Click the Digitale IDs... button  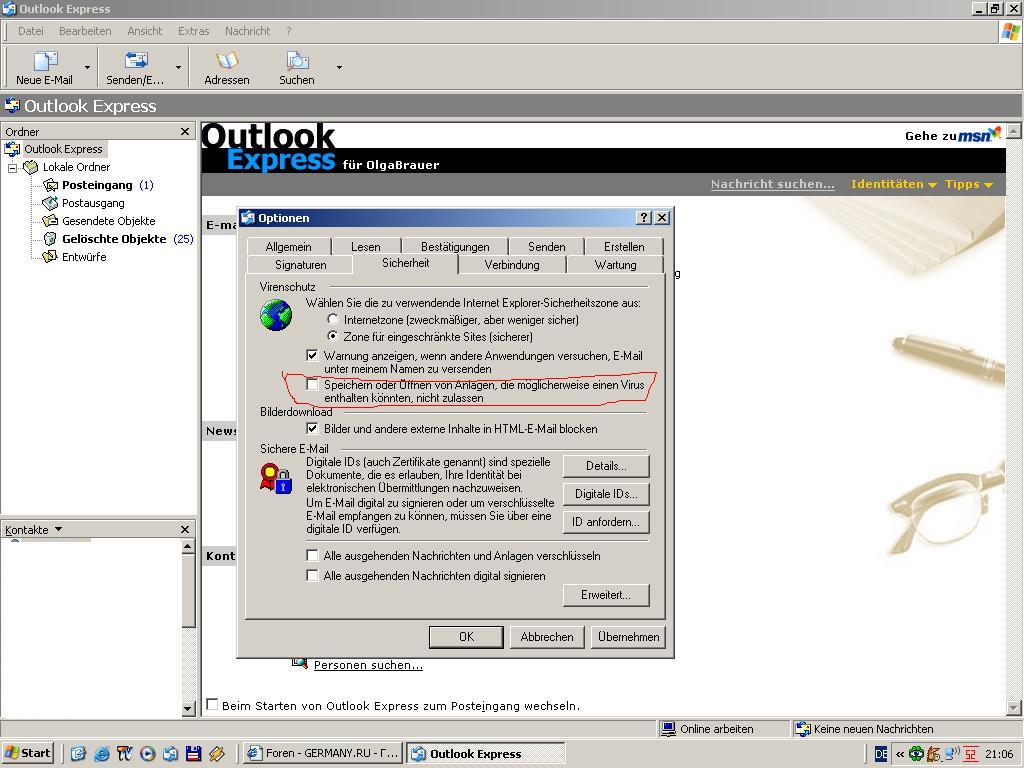click(606, 494)
